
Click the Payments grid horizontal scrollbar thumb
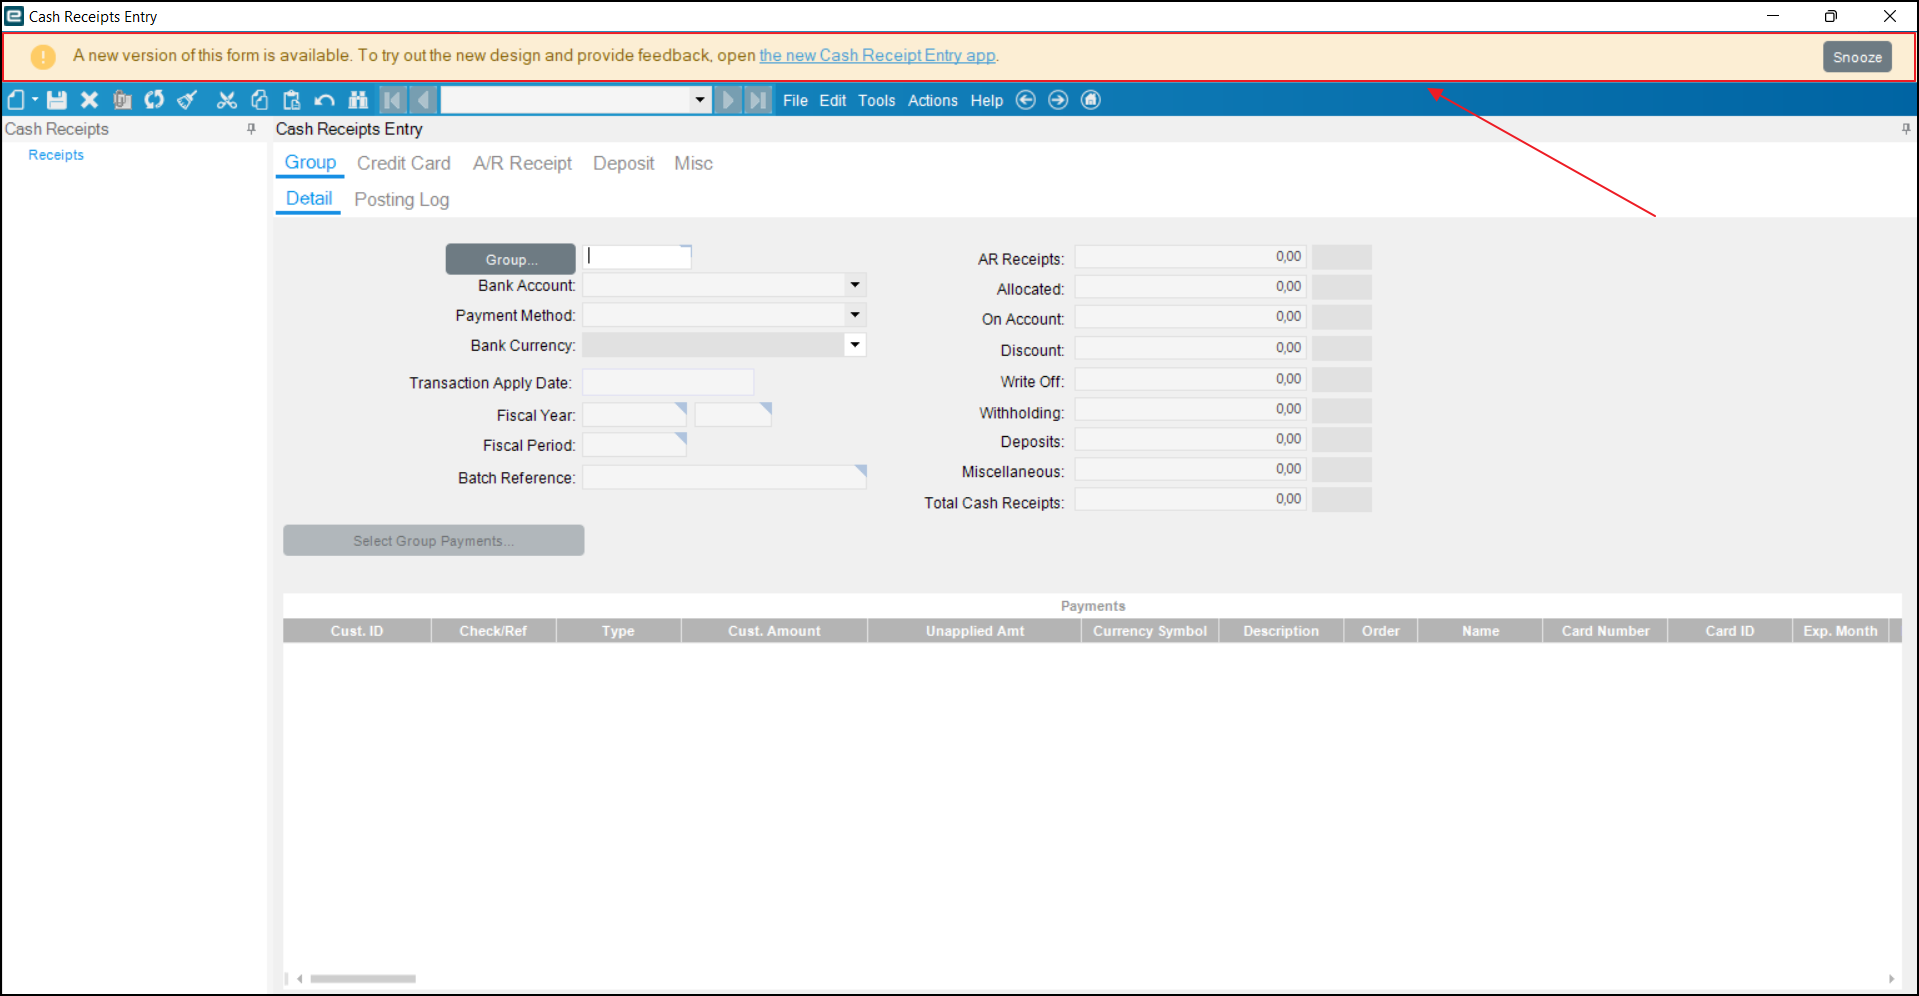pos(363,979)
